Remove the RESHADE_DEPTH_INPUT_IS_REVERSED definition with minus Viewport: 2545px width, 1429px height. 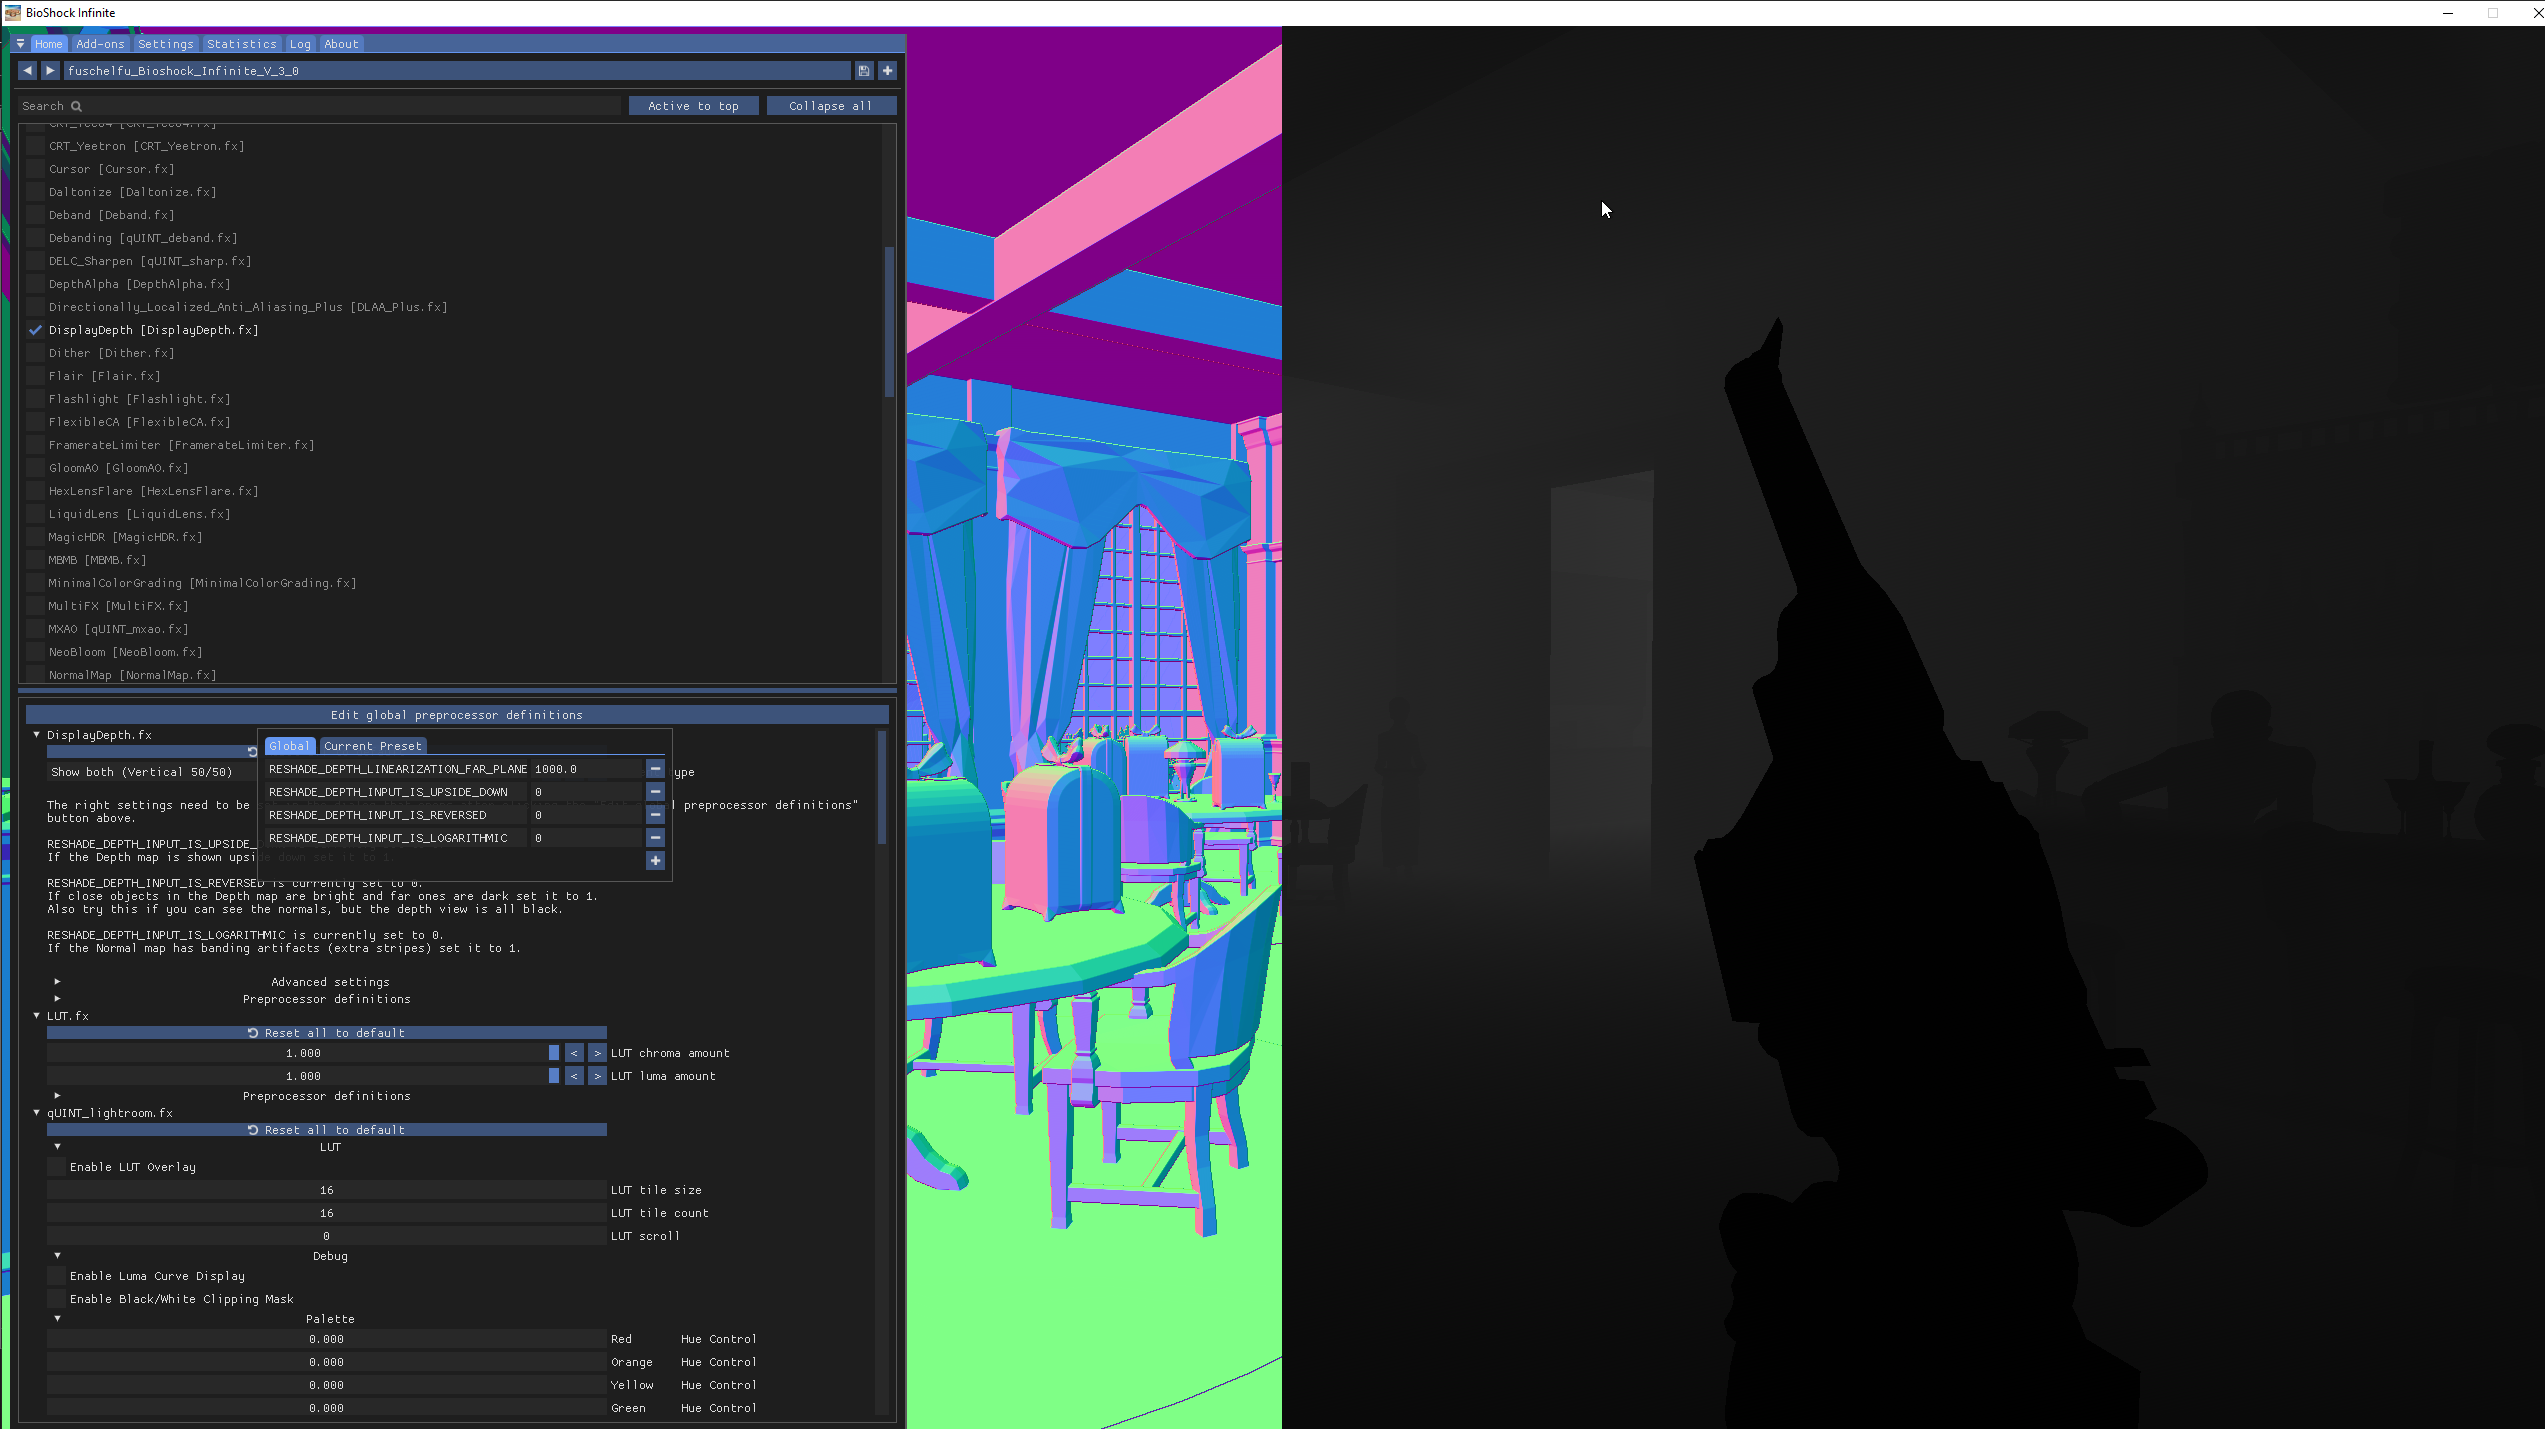click(x=655, y=815)
